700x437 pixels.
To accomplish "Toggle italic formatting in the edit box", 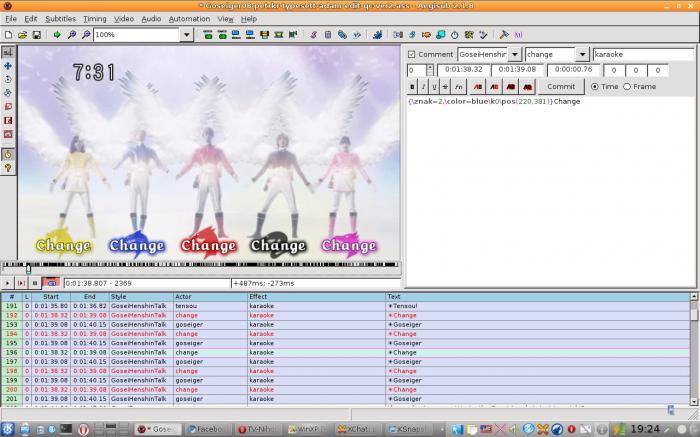I will tap(423, 87).
